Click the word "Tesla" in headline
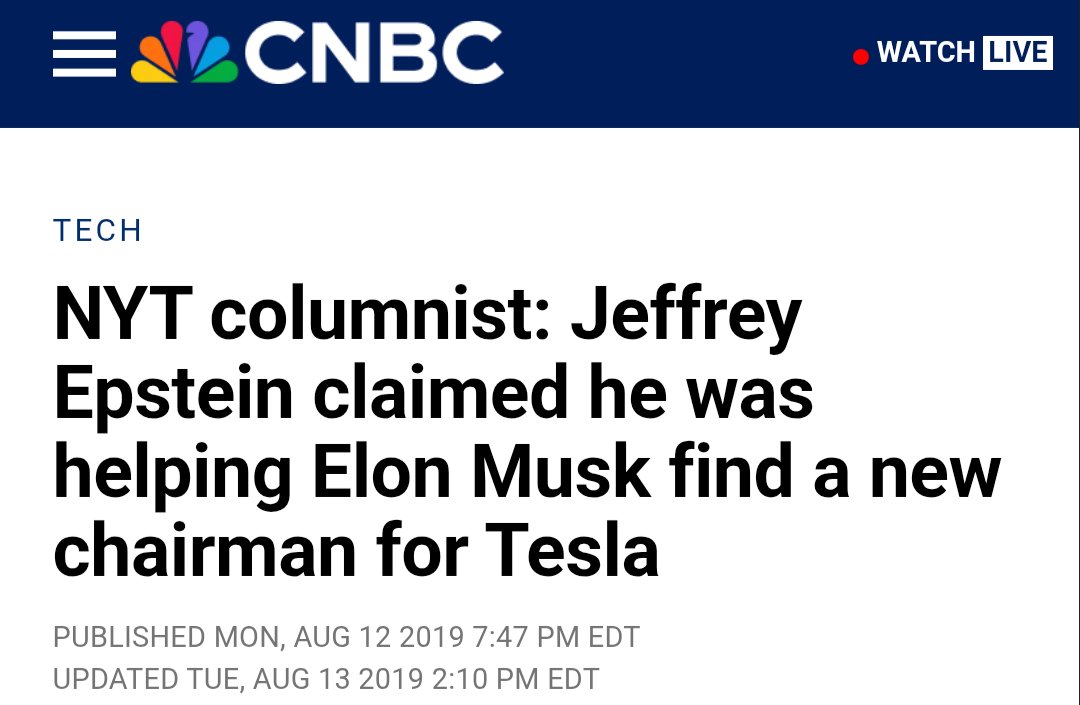1080x705 pixels. click(x=572, y=551)
